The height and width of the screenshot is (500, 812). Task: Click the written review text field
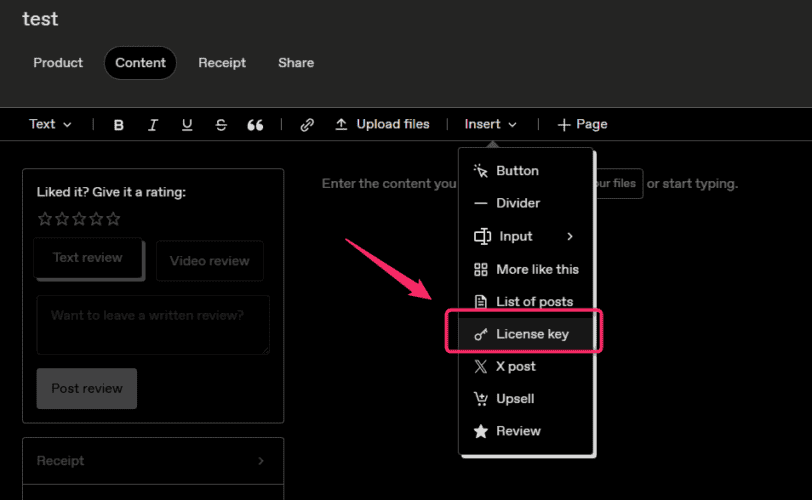point(153,324)
